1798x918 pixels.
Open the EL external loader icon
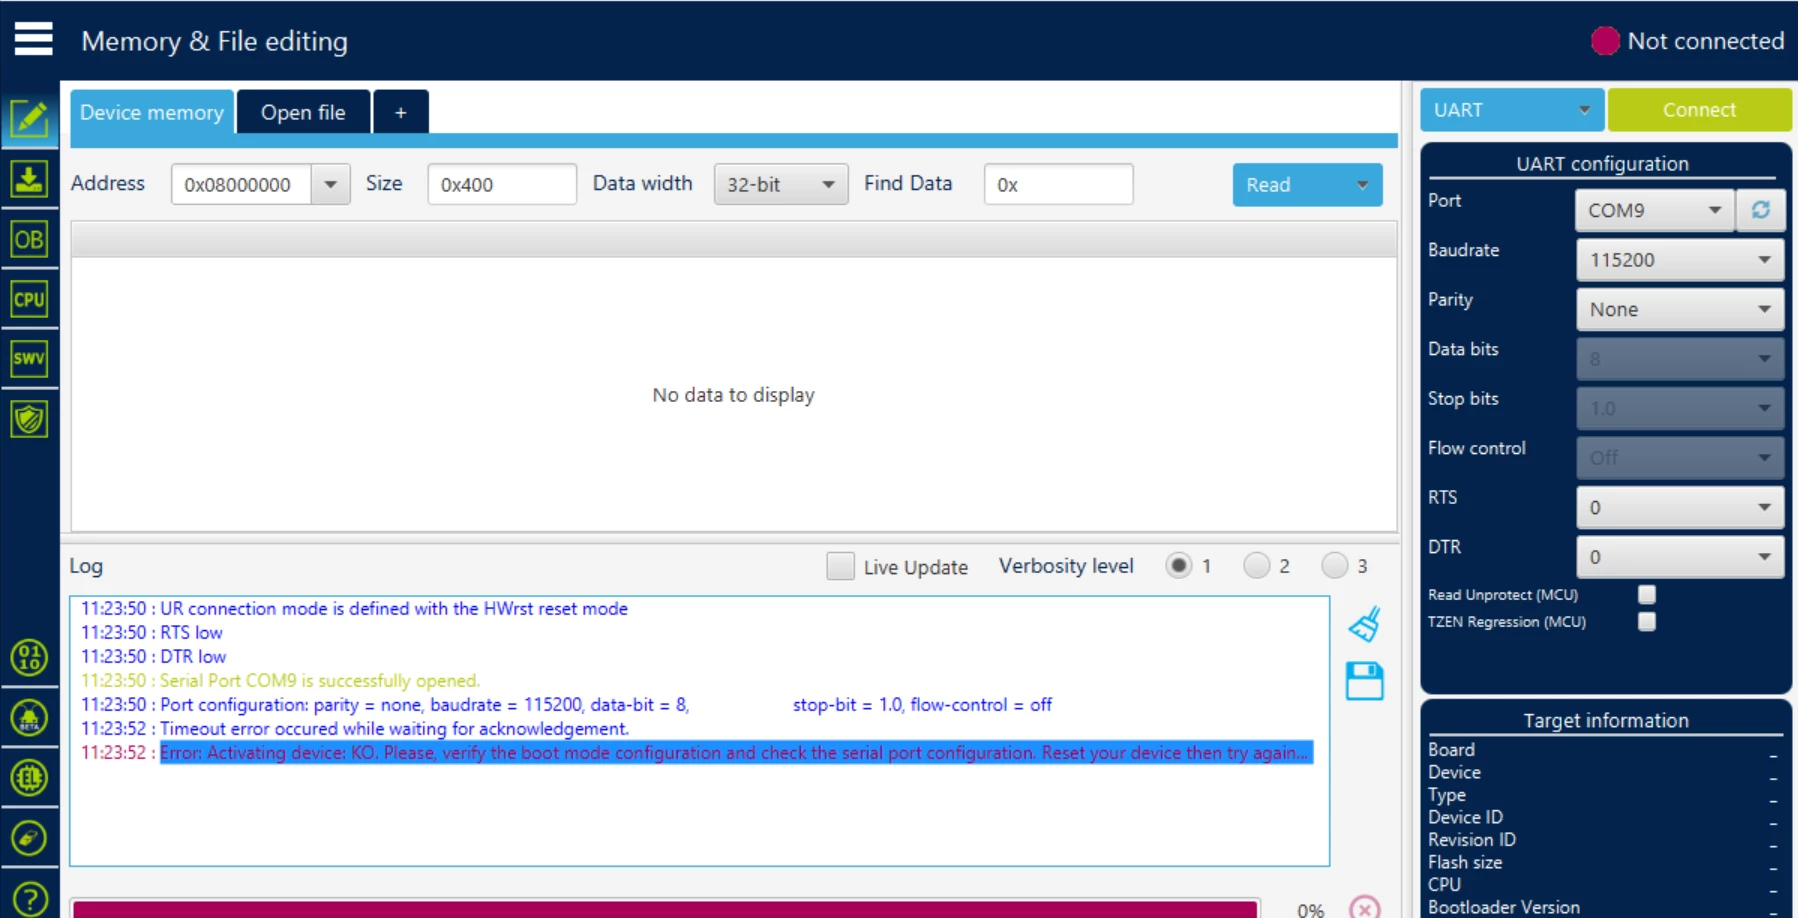[x=29, y=777]
